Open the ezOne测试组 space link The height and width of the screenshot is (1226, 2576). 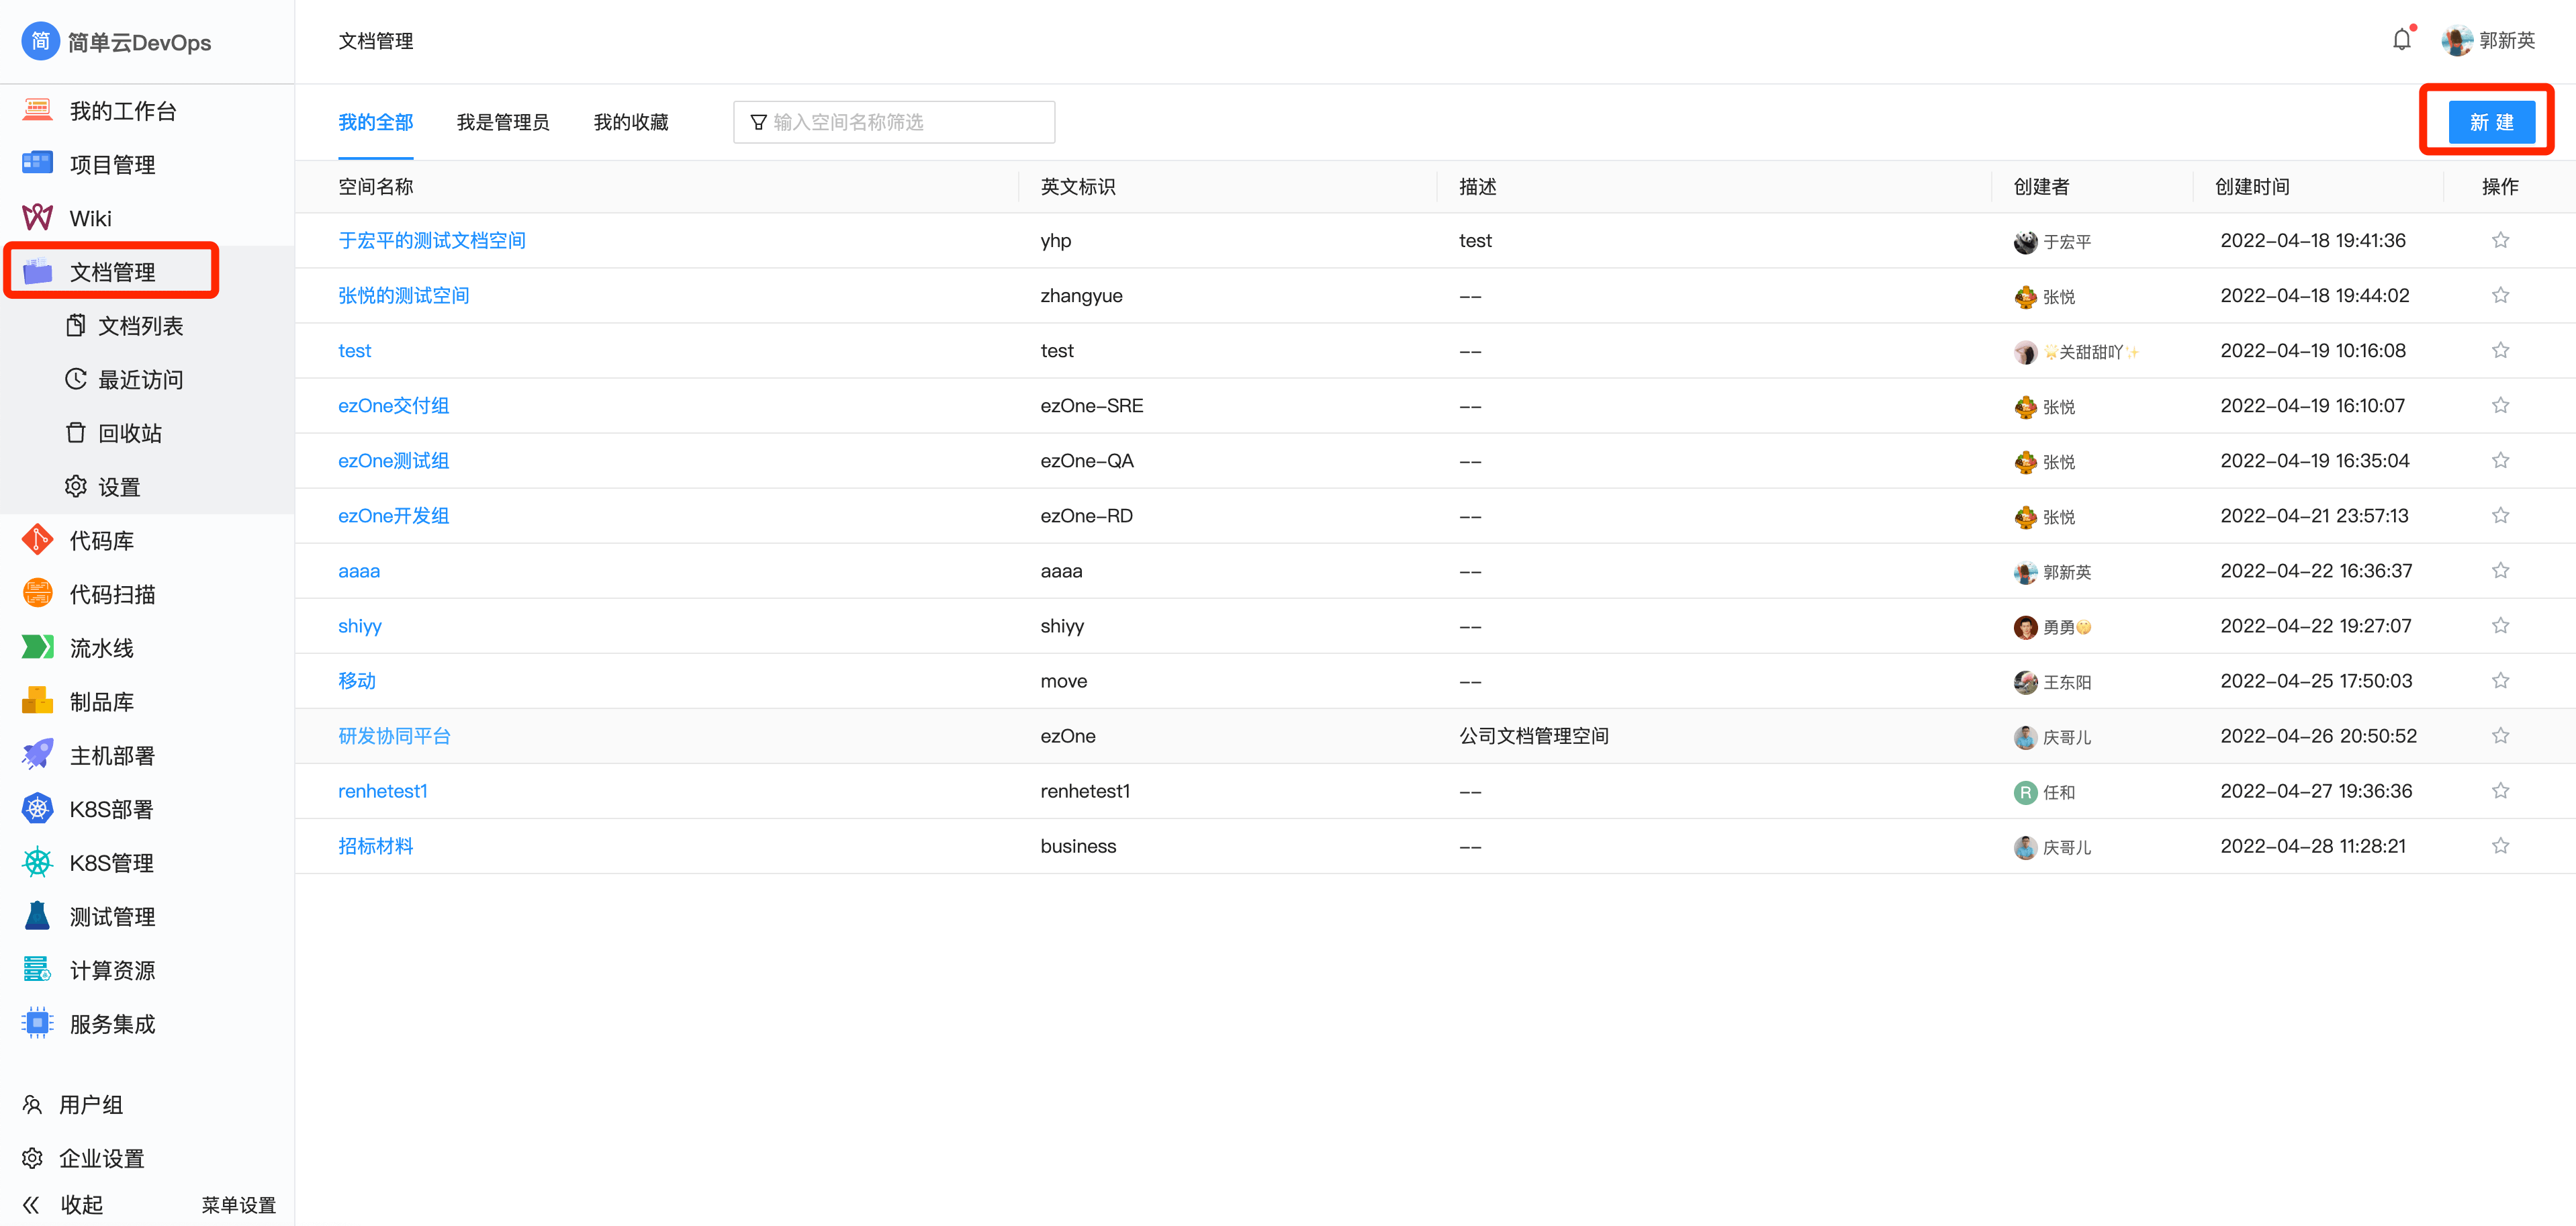[393, 461]
